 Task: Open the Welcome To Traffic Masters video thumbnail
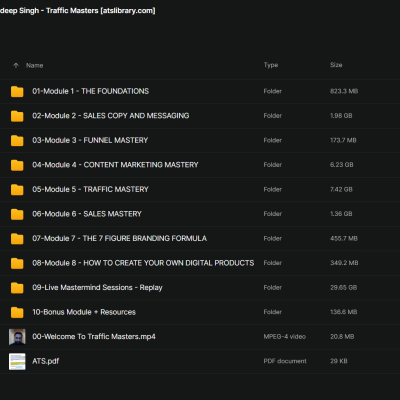(x=17, y=337)
